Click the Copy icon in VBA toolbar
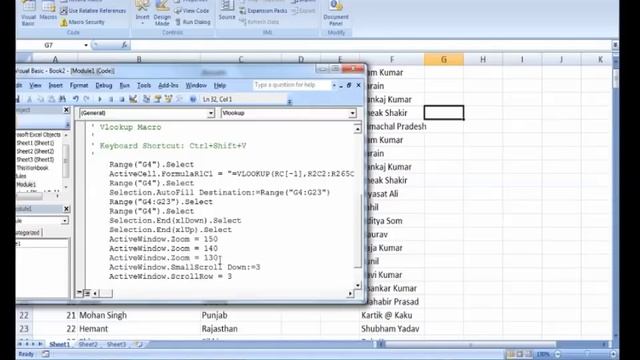The image size is (640, 360). coord(40,99)
